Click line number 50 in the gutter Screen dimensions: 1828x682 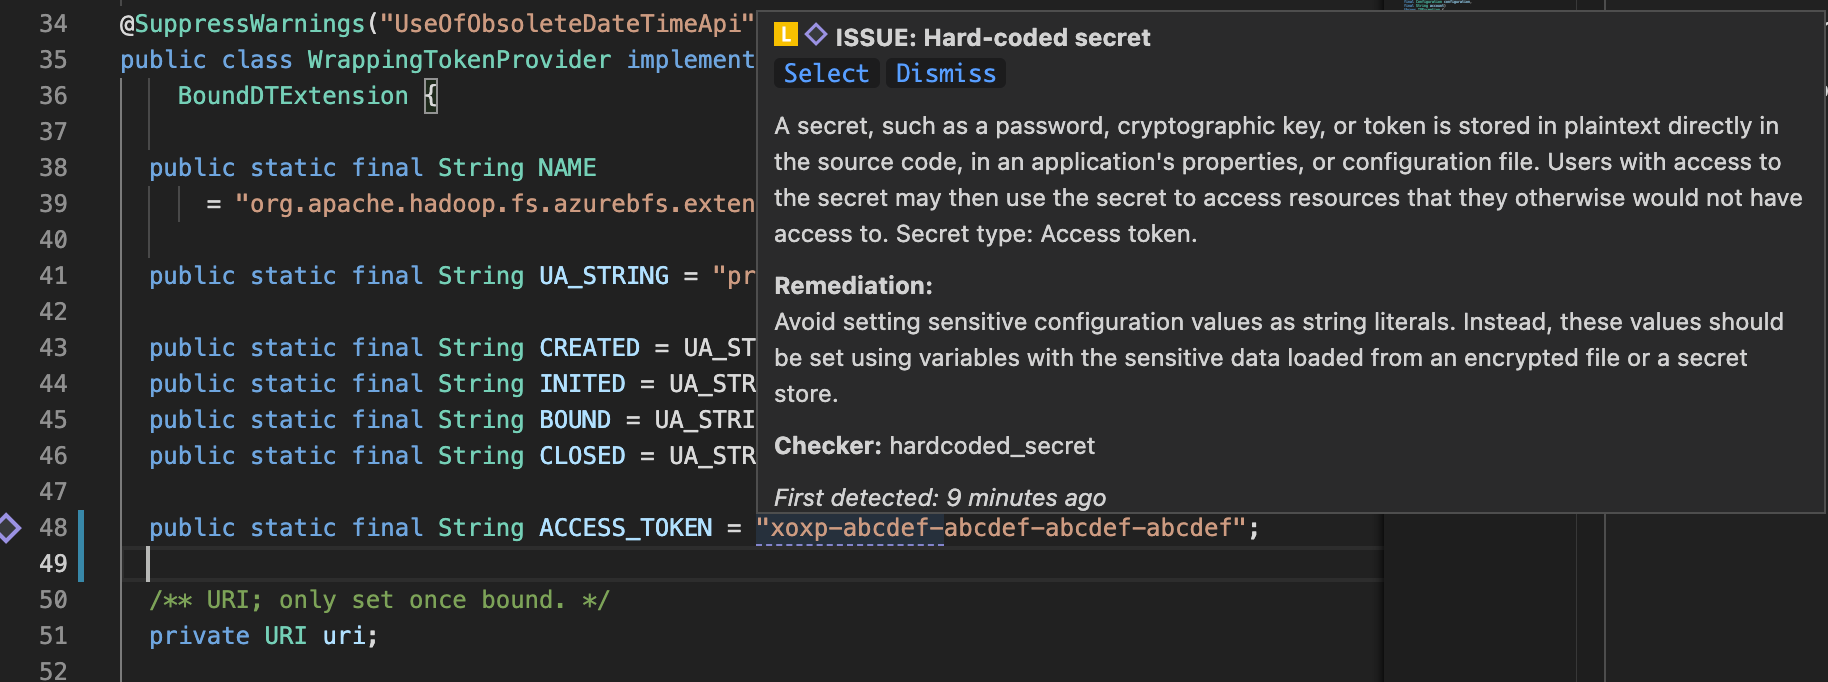52,599
